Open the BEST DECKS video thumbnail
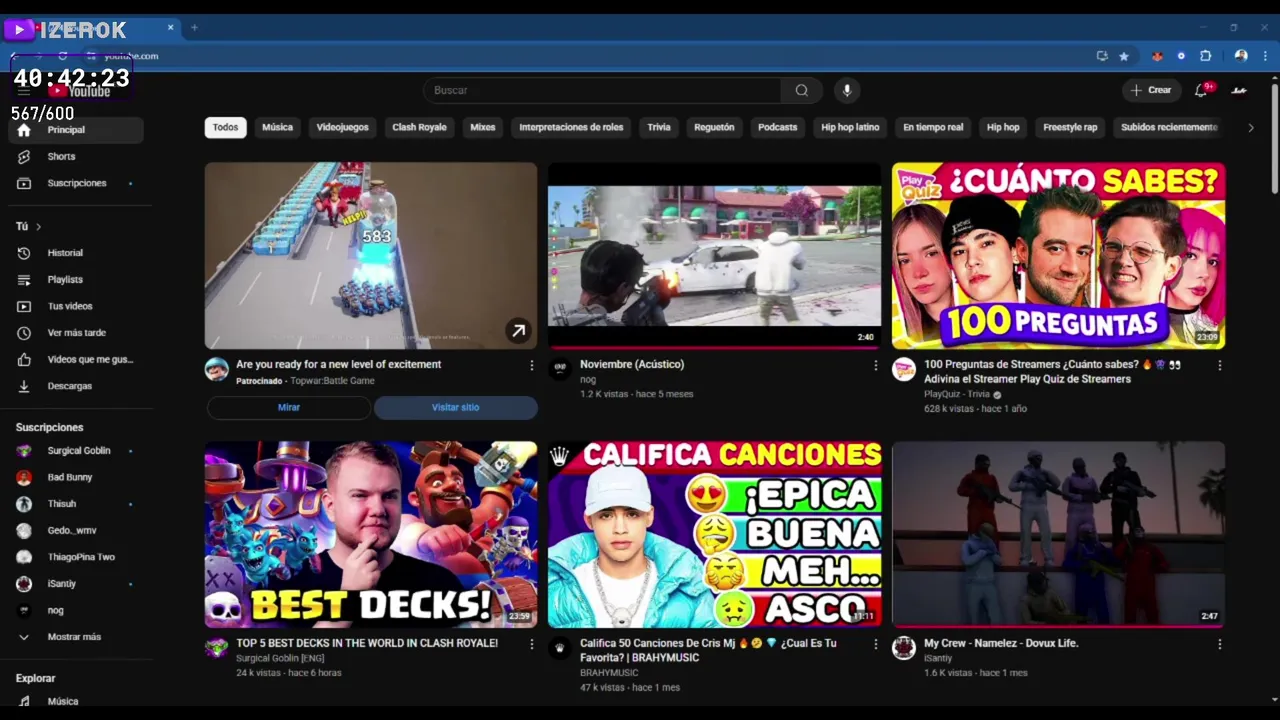Viewport: 1280px width, 720px height. click(x=371, y=535)
